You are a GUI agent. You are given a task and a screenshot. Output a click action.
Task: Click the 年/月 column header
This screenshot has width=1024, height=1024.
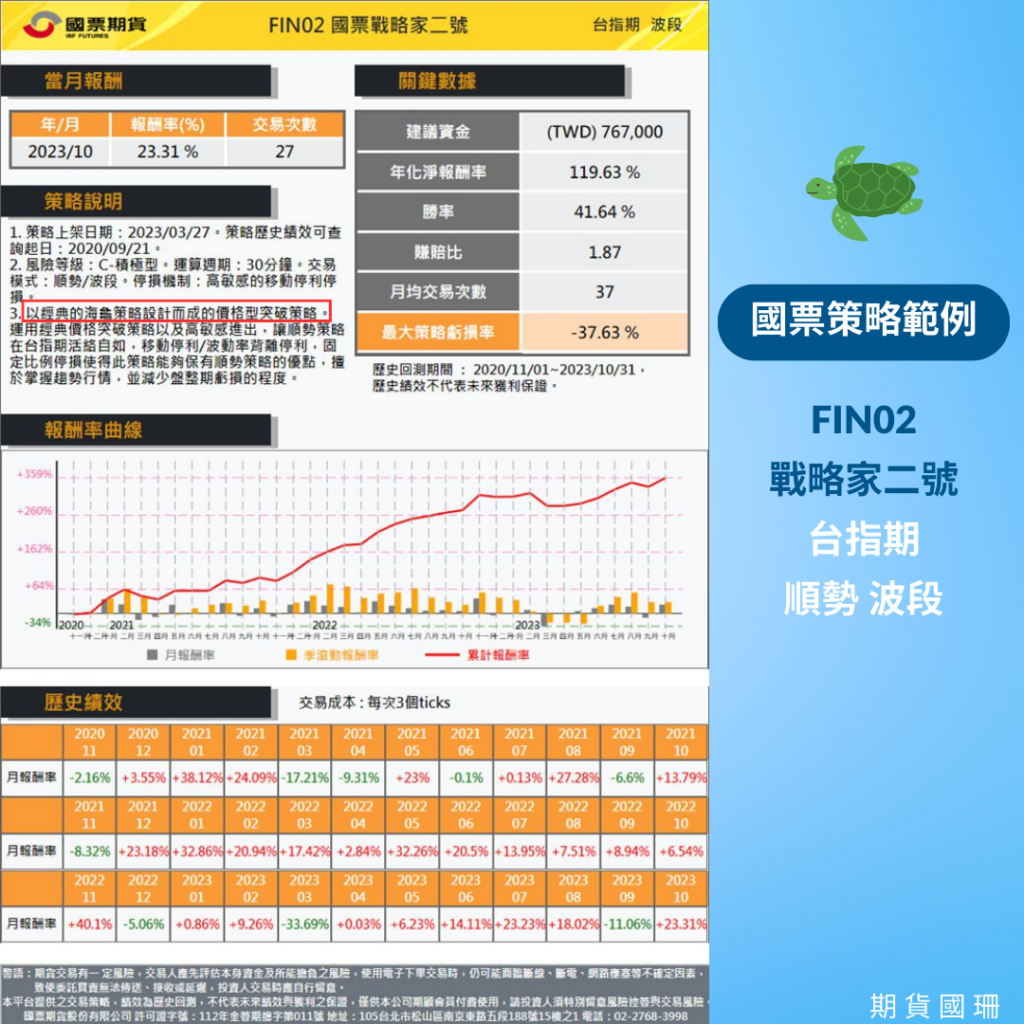pos(60,124)
